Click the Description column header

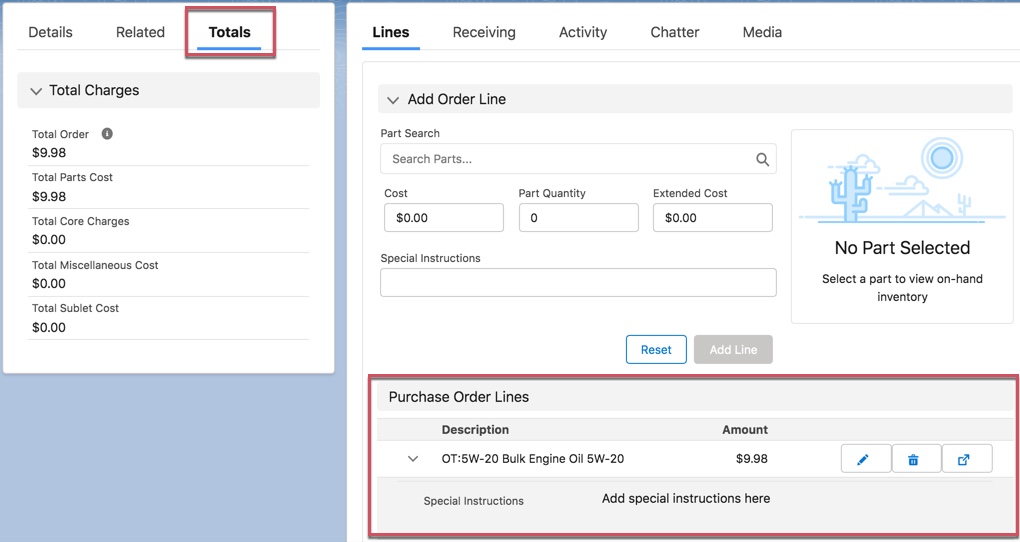point(475,429)
